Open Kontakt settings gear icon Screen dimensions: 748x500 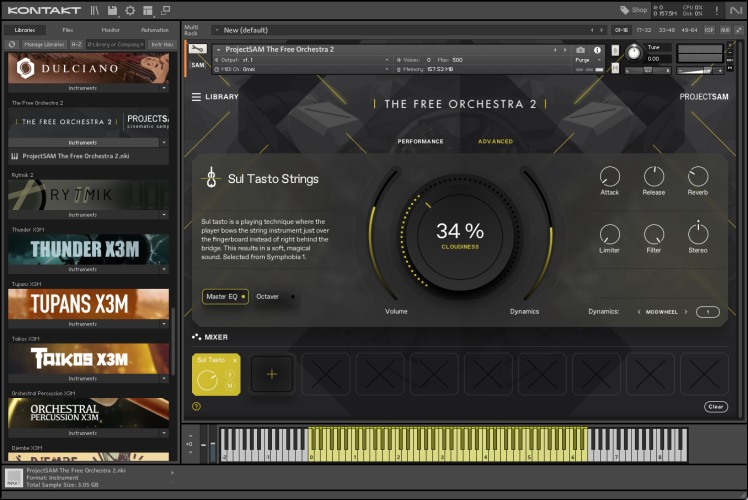(130, 10)
